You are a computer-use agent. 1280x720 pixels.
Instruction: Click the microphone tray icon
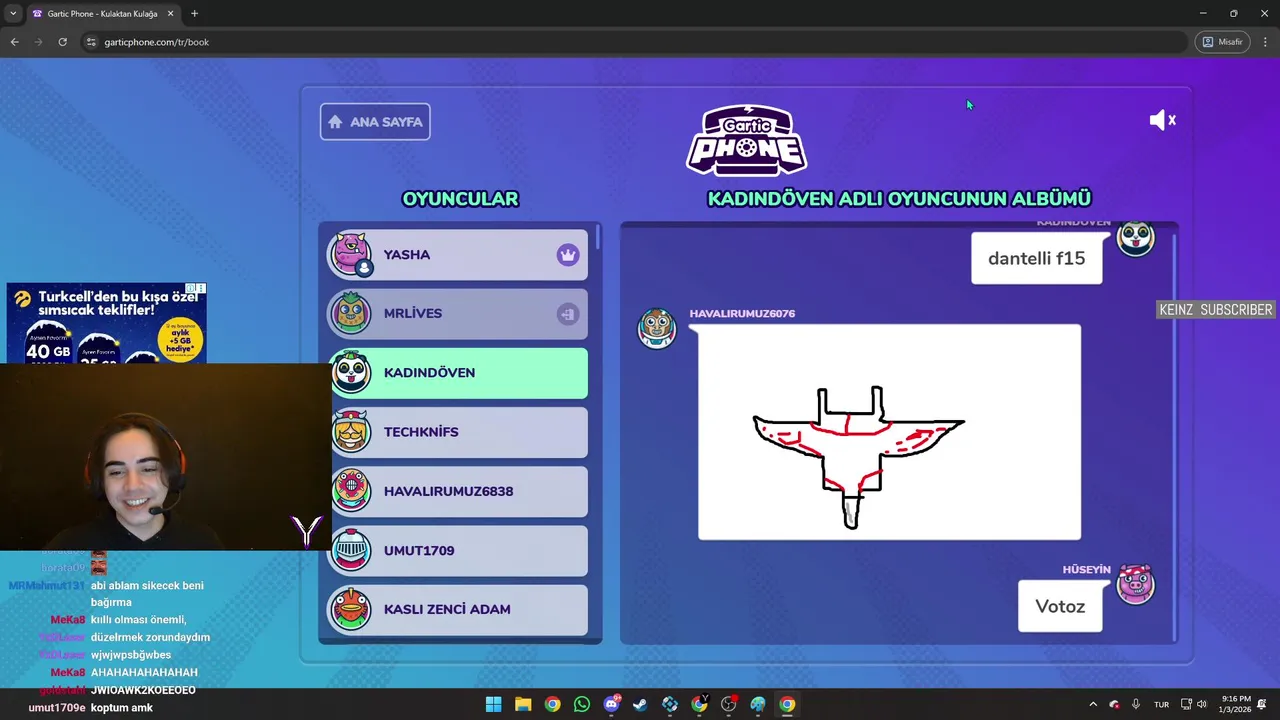tap(1136, 704)
